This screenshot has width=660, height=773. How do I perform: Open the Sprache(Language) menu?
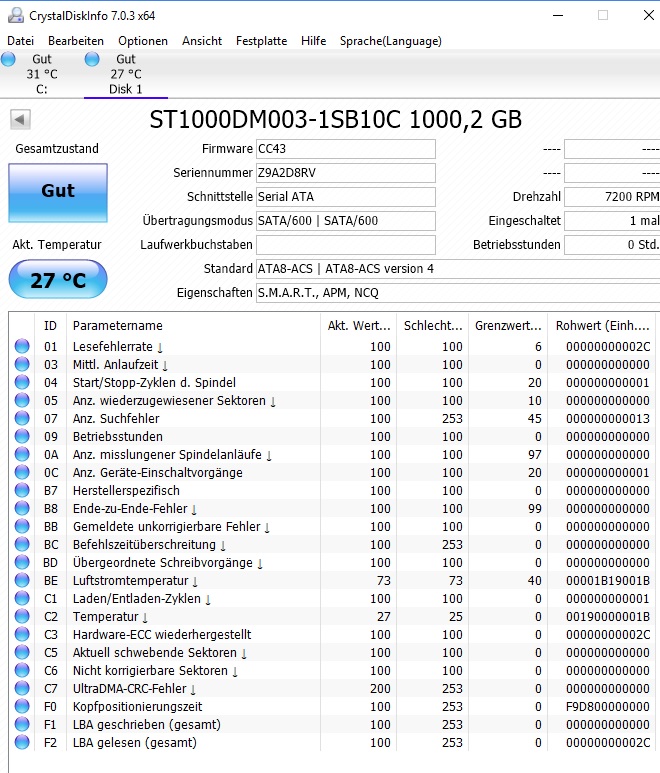[390, 41]
